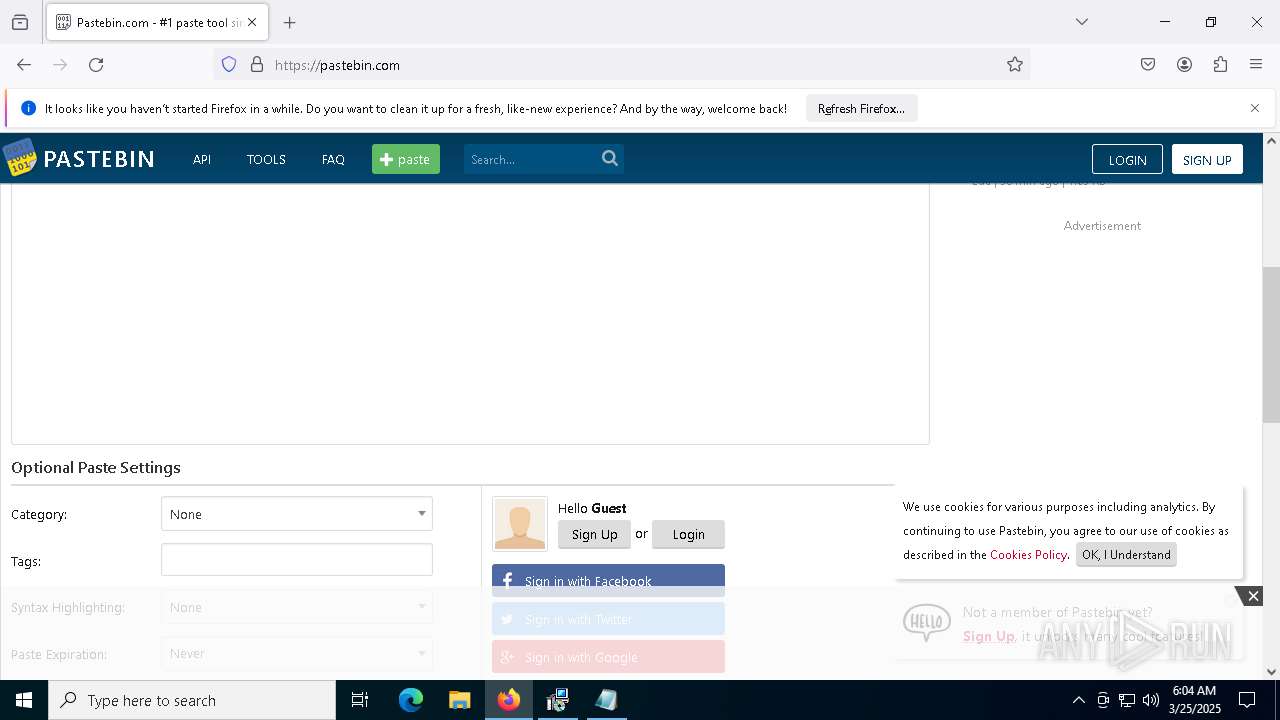1280x720 pixels.
Task: Open File Explorer from the taskbar
Action: (x=459, y=700)
